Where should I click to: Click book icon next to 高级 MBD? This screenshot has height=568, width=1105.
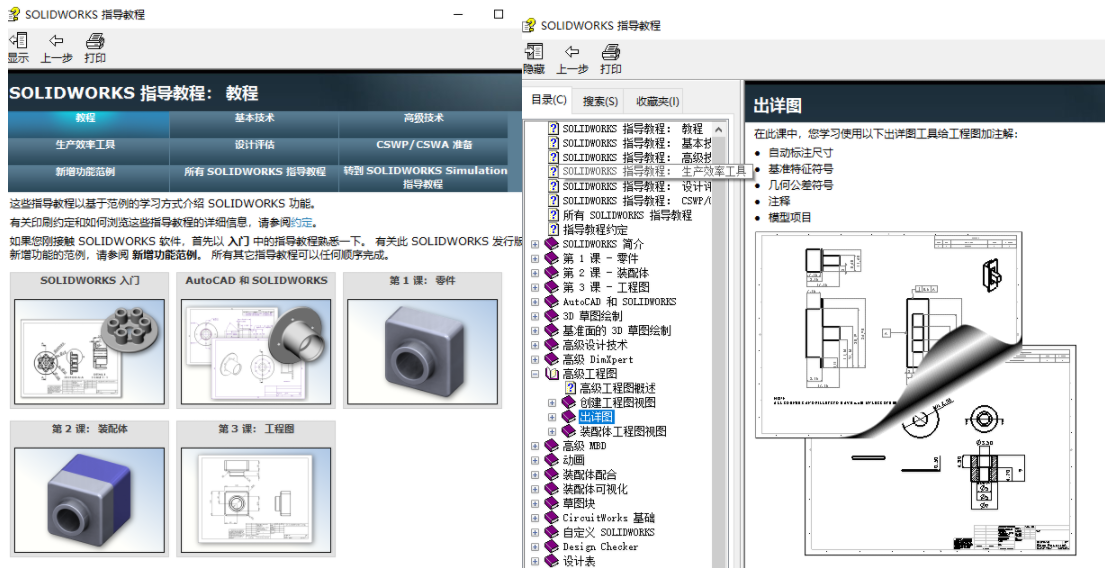point(552,446)
